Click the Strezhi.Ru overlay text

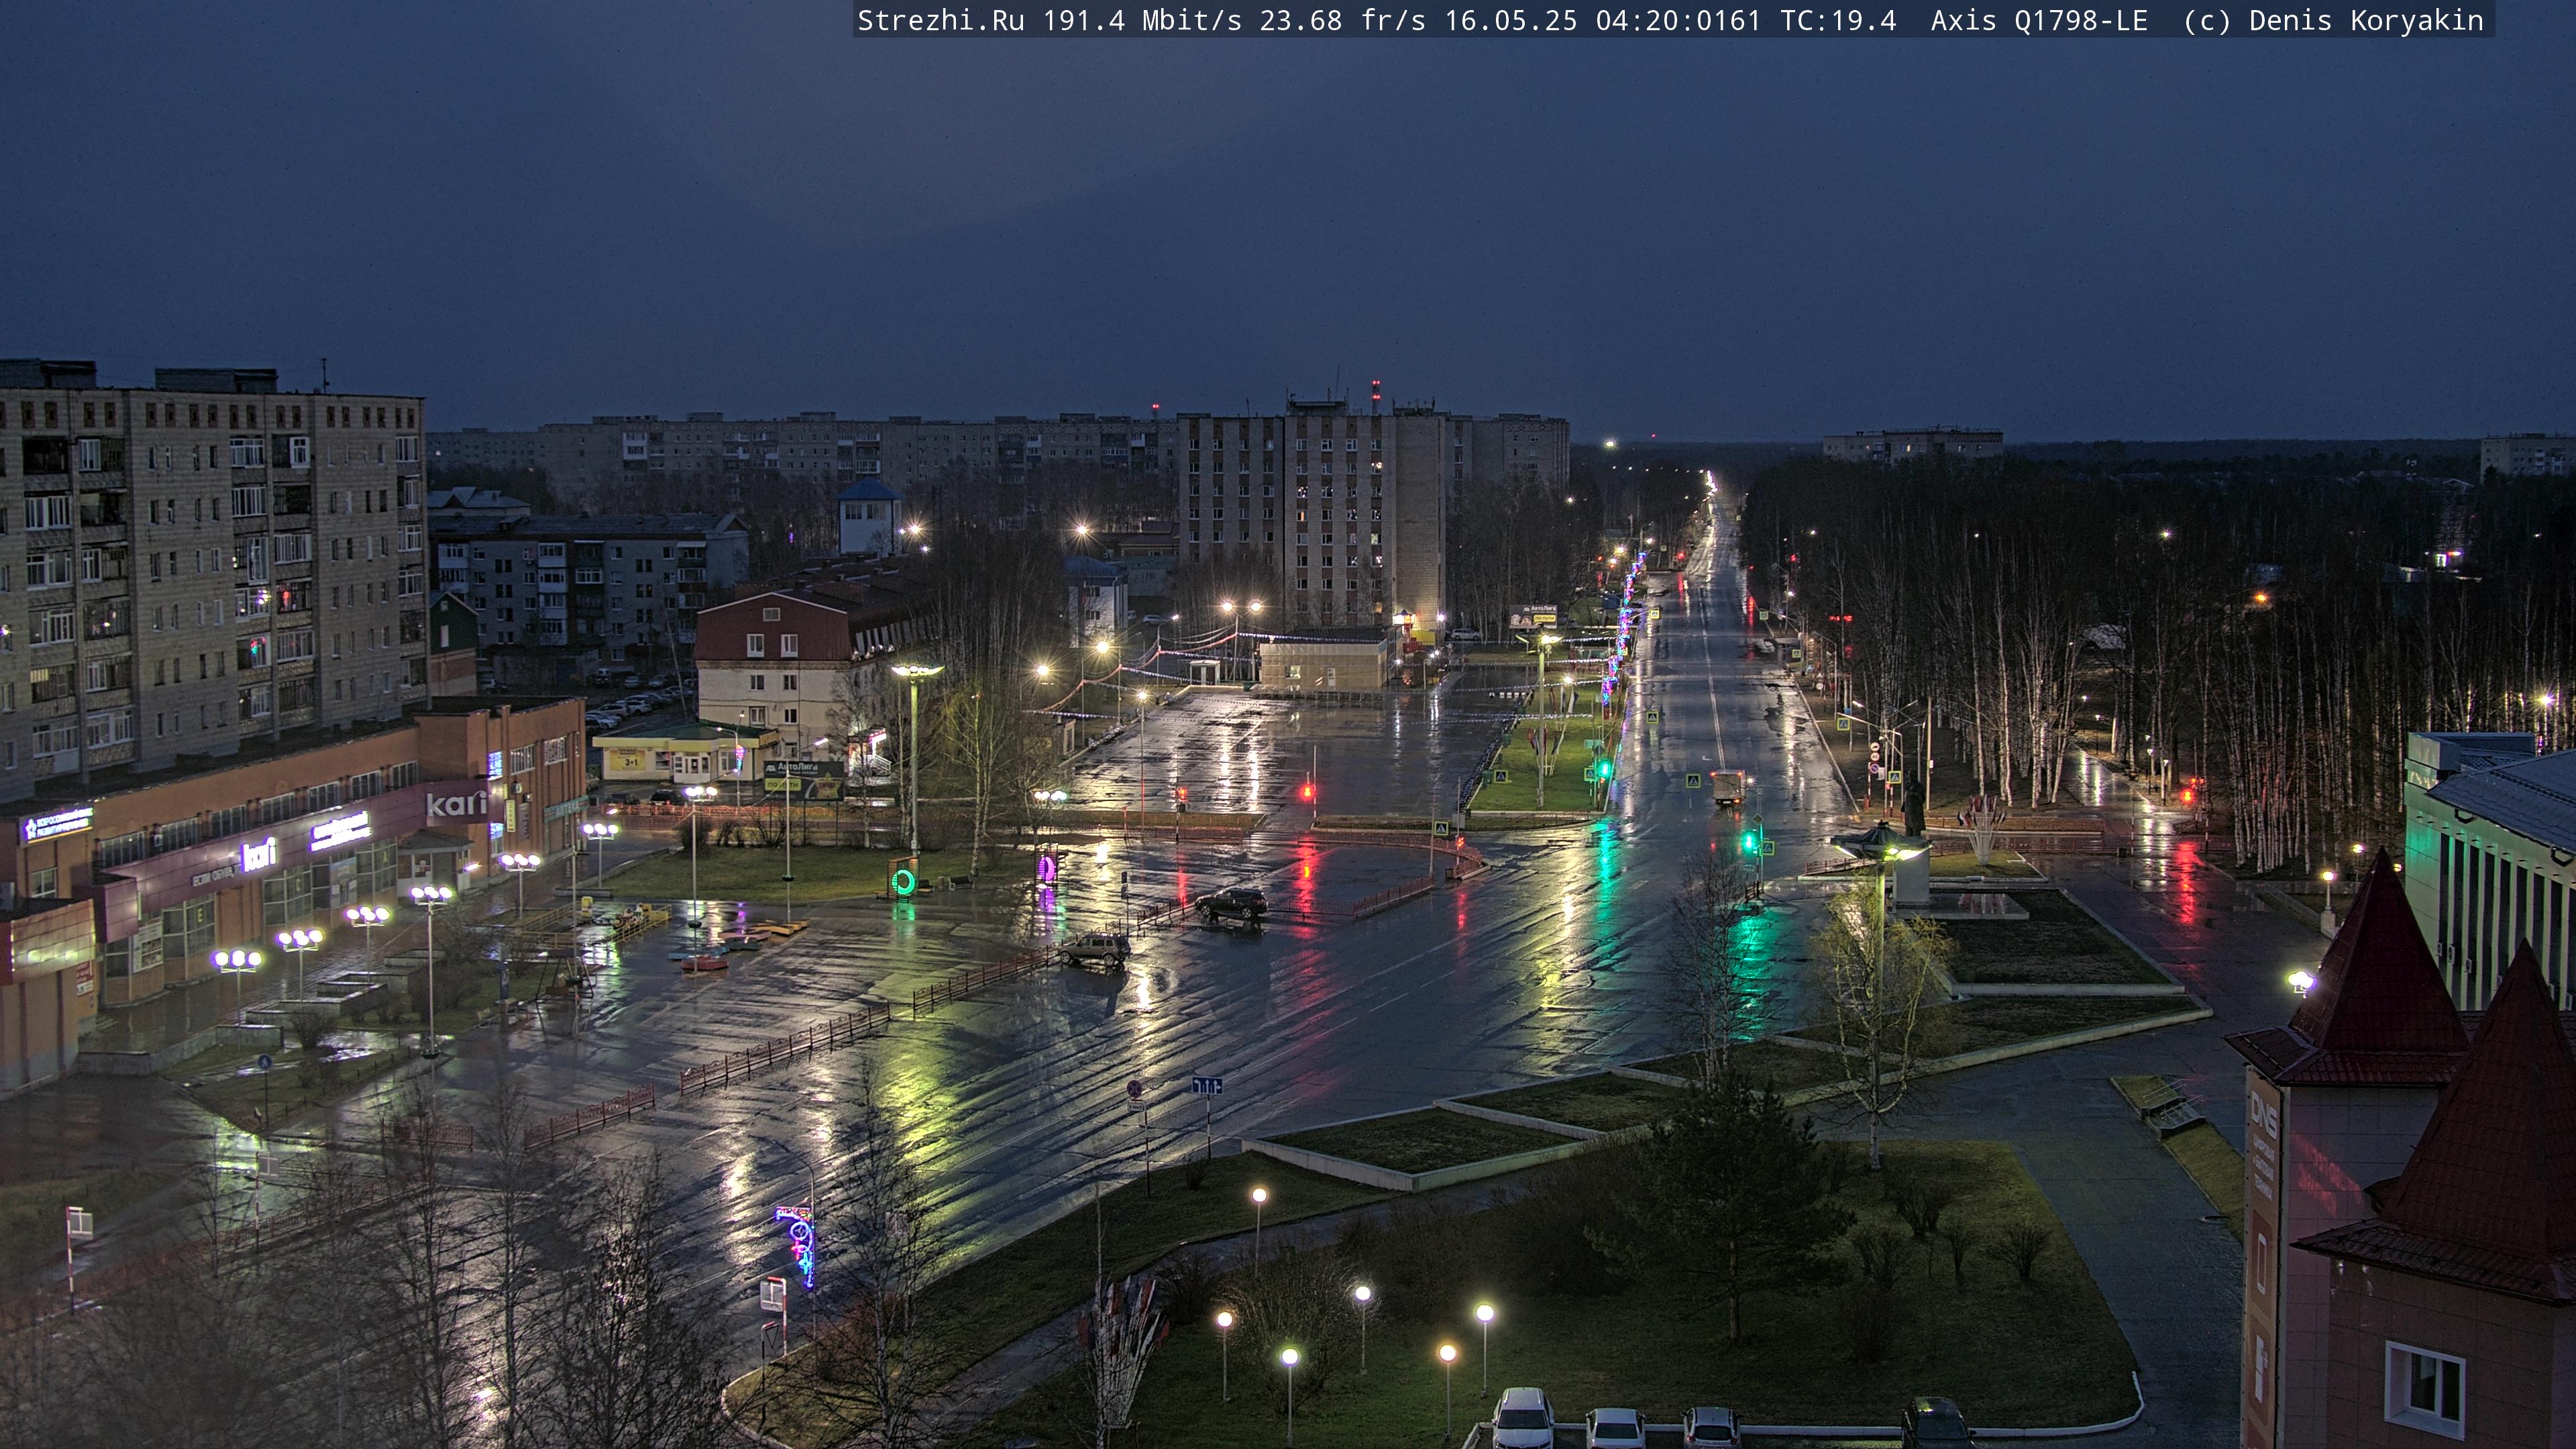[x=941, y=21]
